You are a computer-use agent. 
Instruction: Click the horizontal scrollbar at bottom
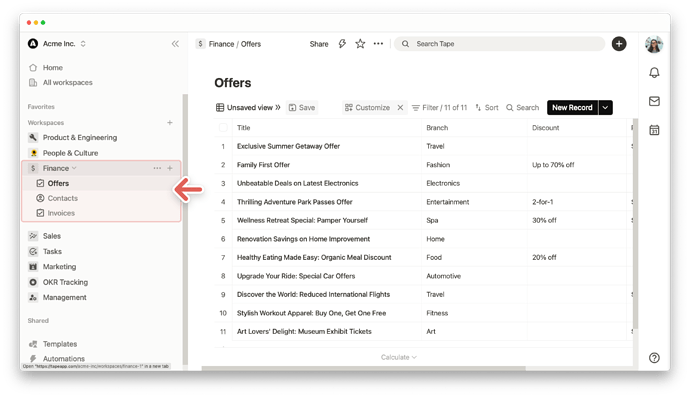(x=363, y=368)
